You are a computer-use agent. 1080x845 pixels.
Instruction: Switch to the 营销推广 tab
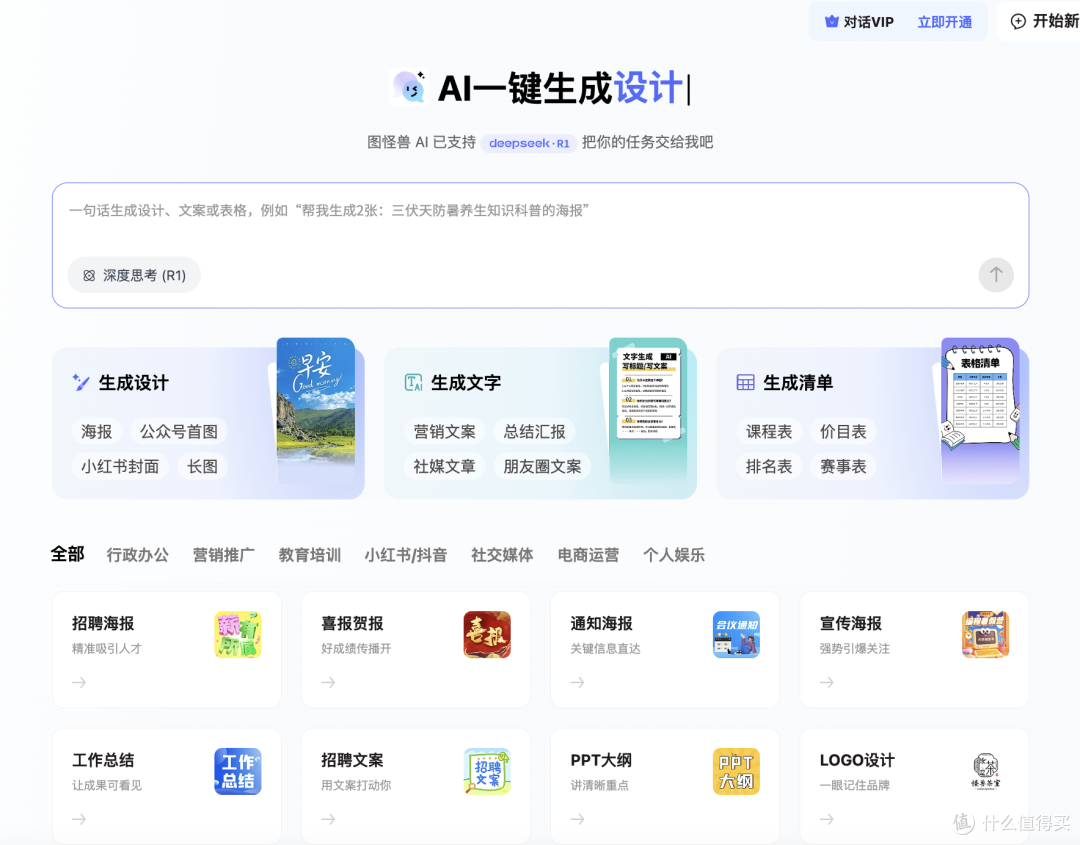click(224, 554)
